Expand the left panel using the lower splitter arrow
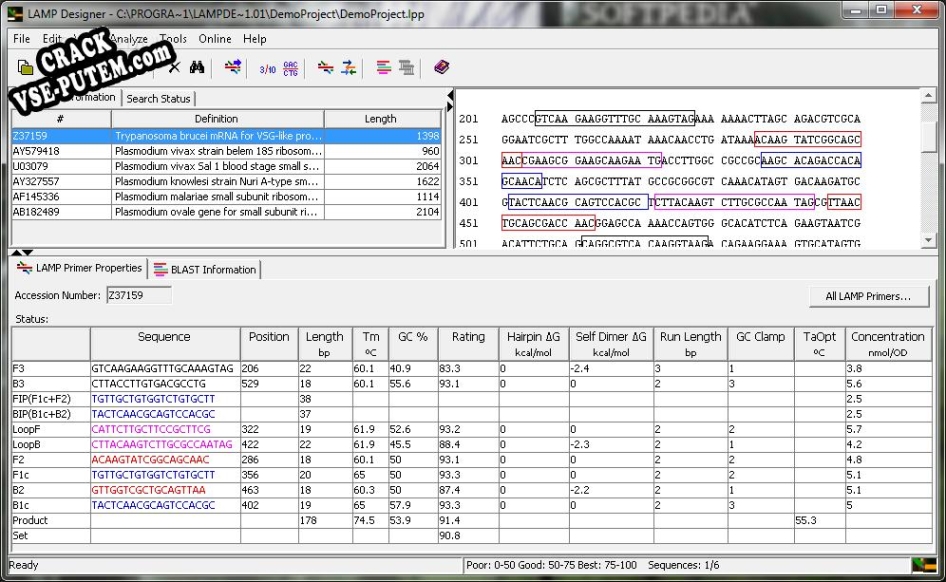The height and width of the screenshot is (582, 946). point(450,107)
